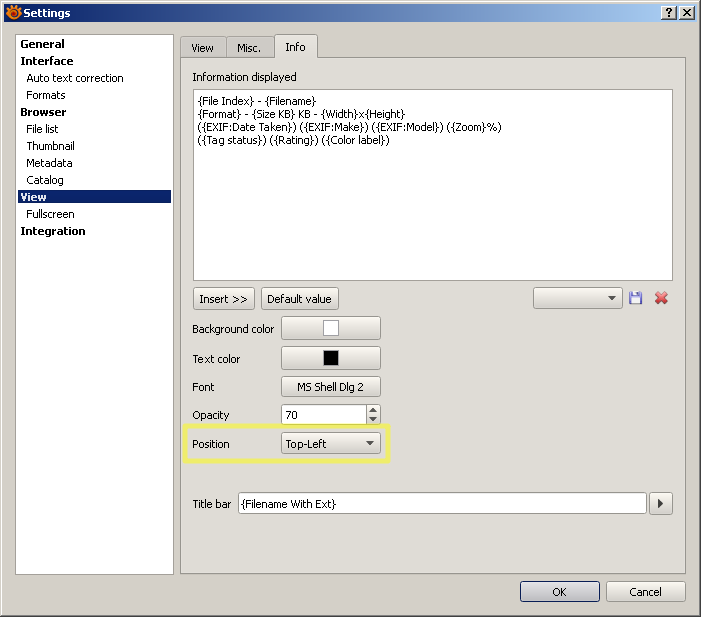This screenshot has width=701, height=617.
Task: Click the Insert >> button
Action: [224, 299]
